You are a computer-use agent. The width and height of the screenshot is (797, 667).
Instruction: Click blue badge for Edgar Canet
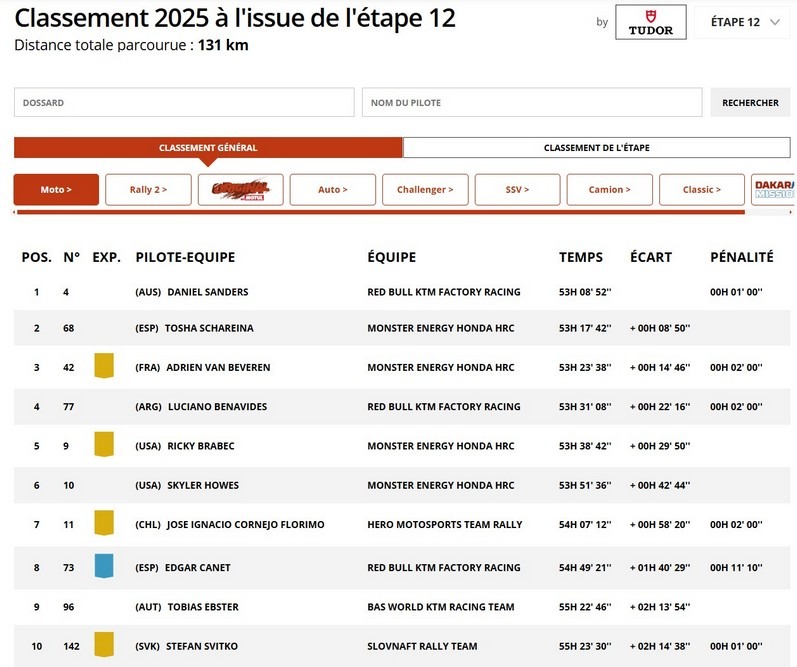pos(104,566)
